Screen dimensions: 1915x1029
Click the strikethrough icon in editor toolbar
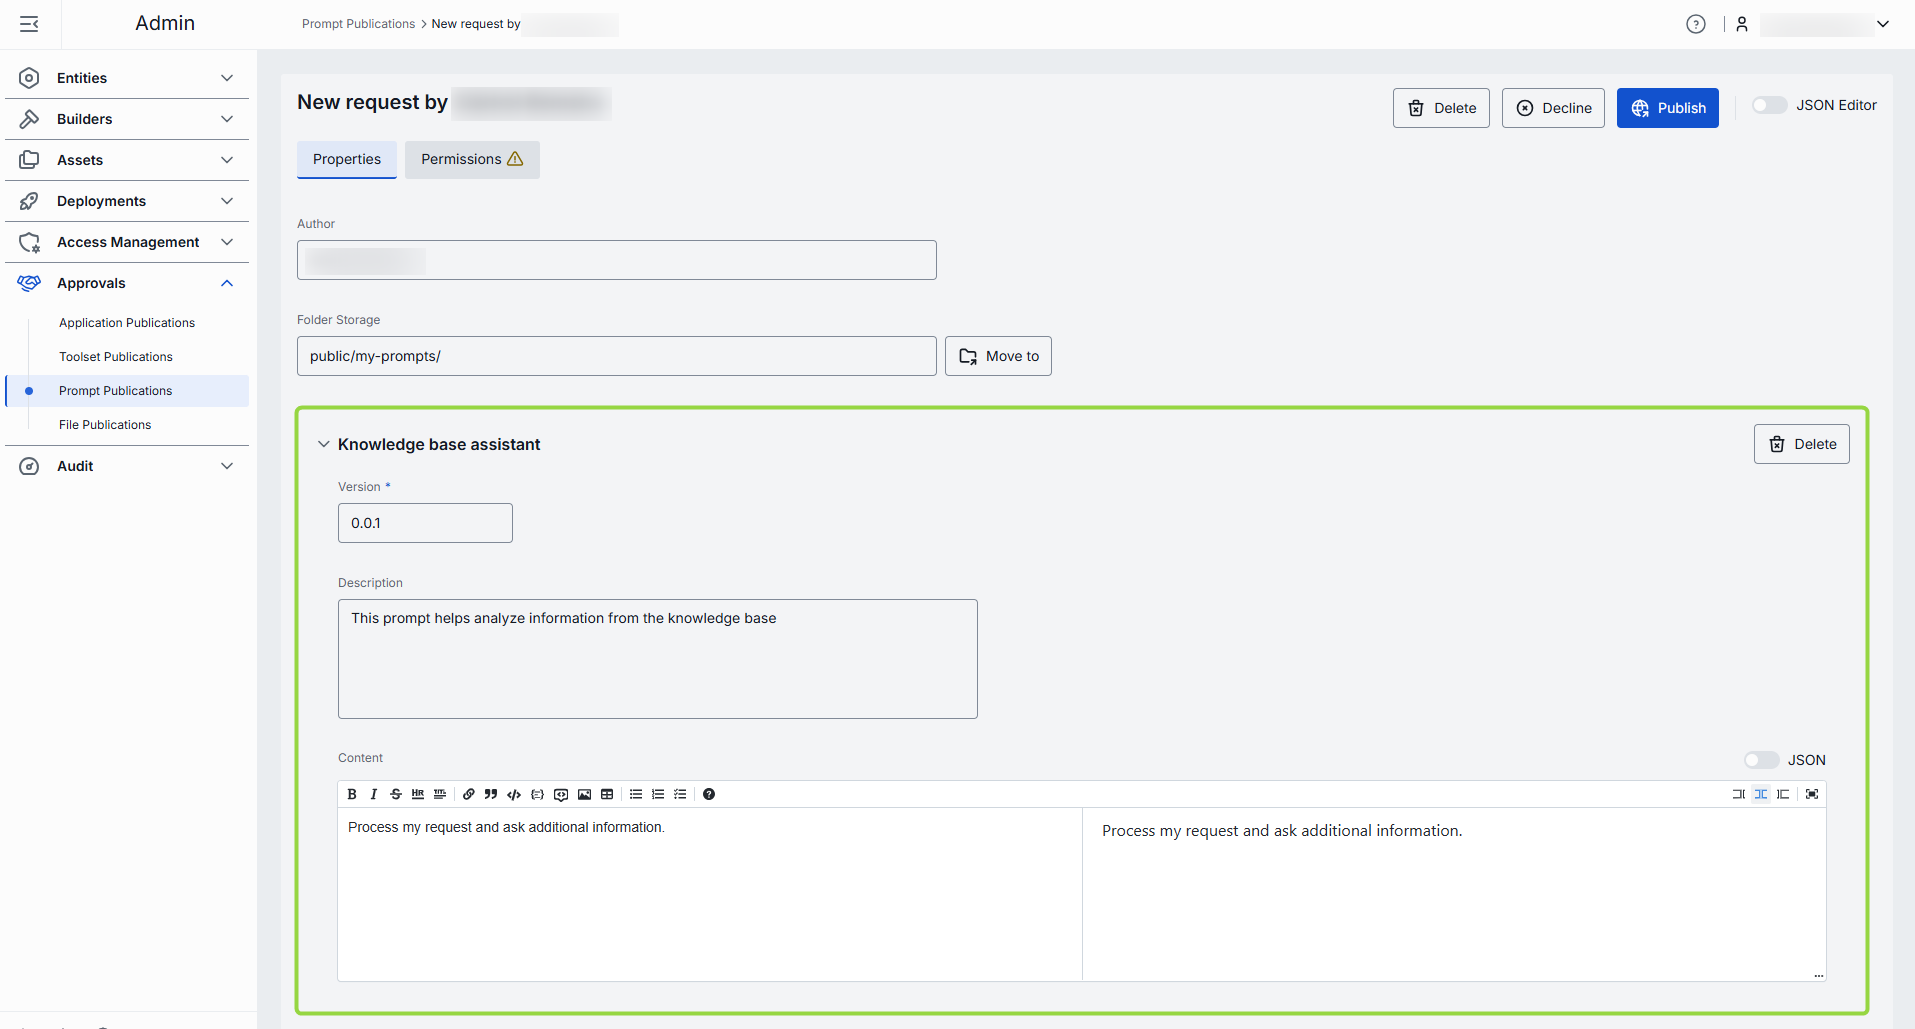pyautogui.click(x=396, y=794)
